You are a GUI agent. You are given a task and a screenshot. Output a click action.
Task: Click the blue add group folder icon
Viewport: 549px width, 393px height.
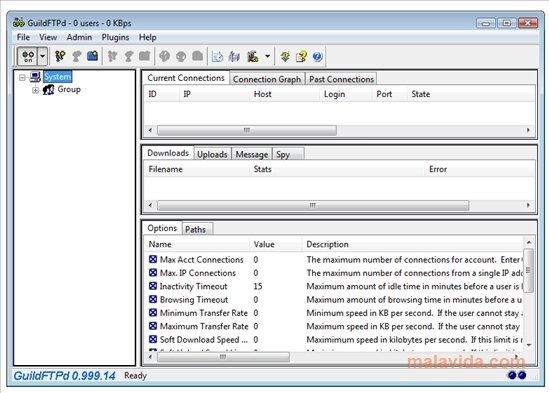point(92,56)
